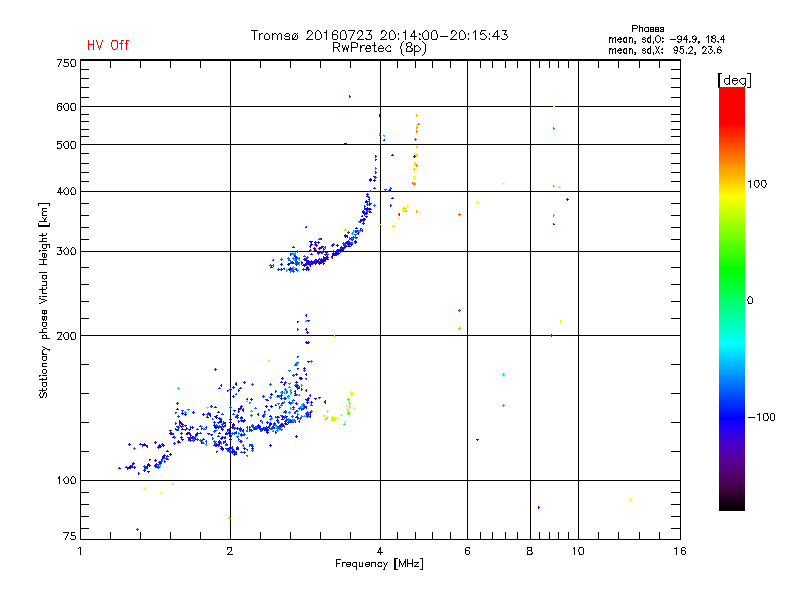
Task: Click the colorbar '-100' tick label
Action: [x=761, y=417]
